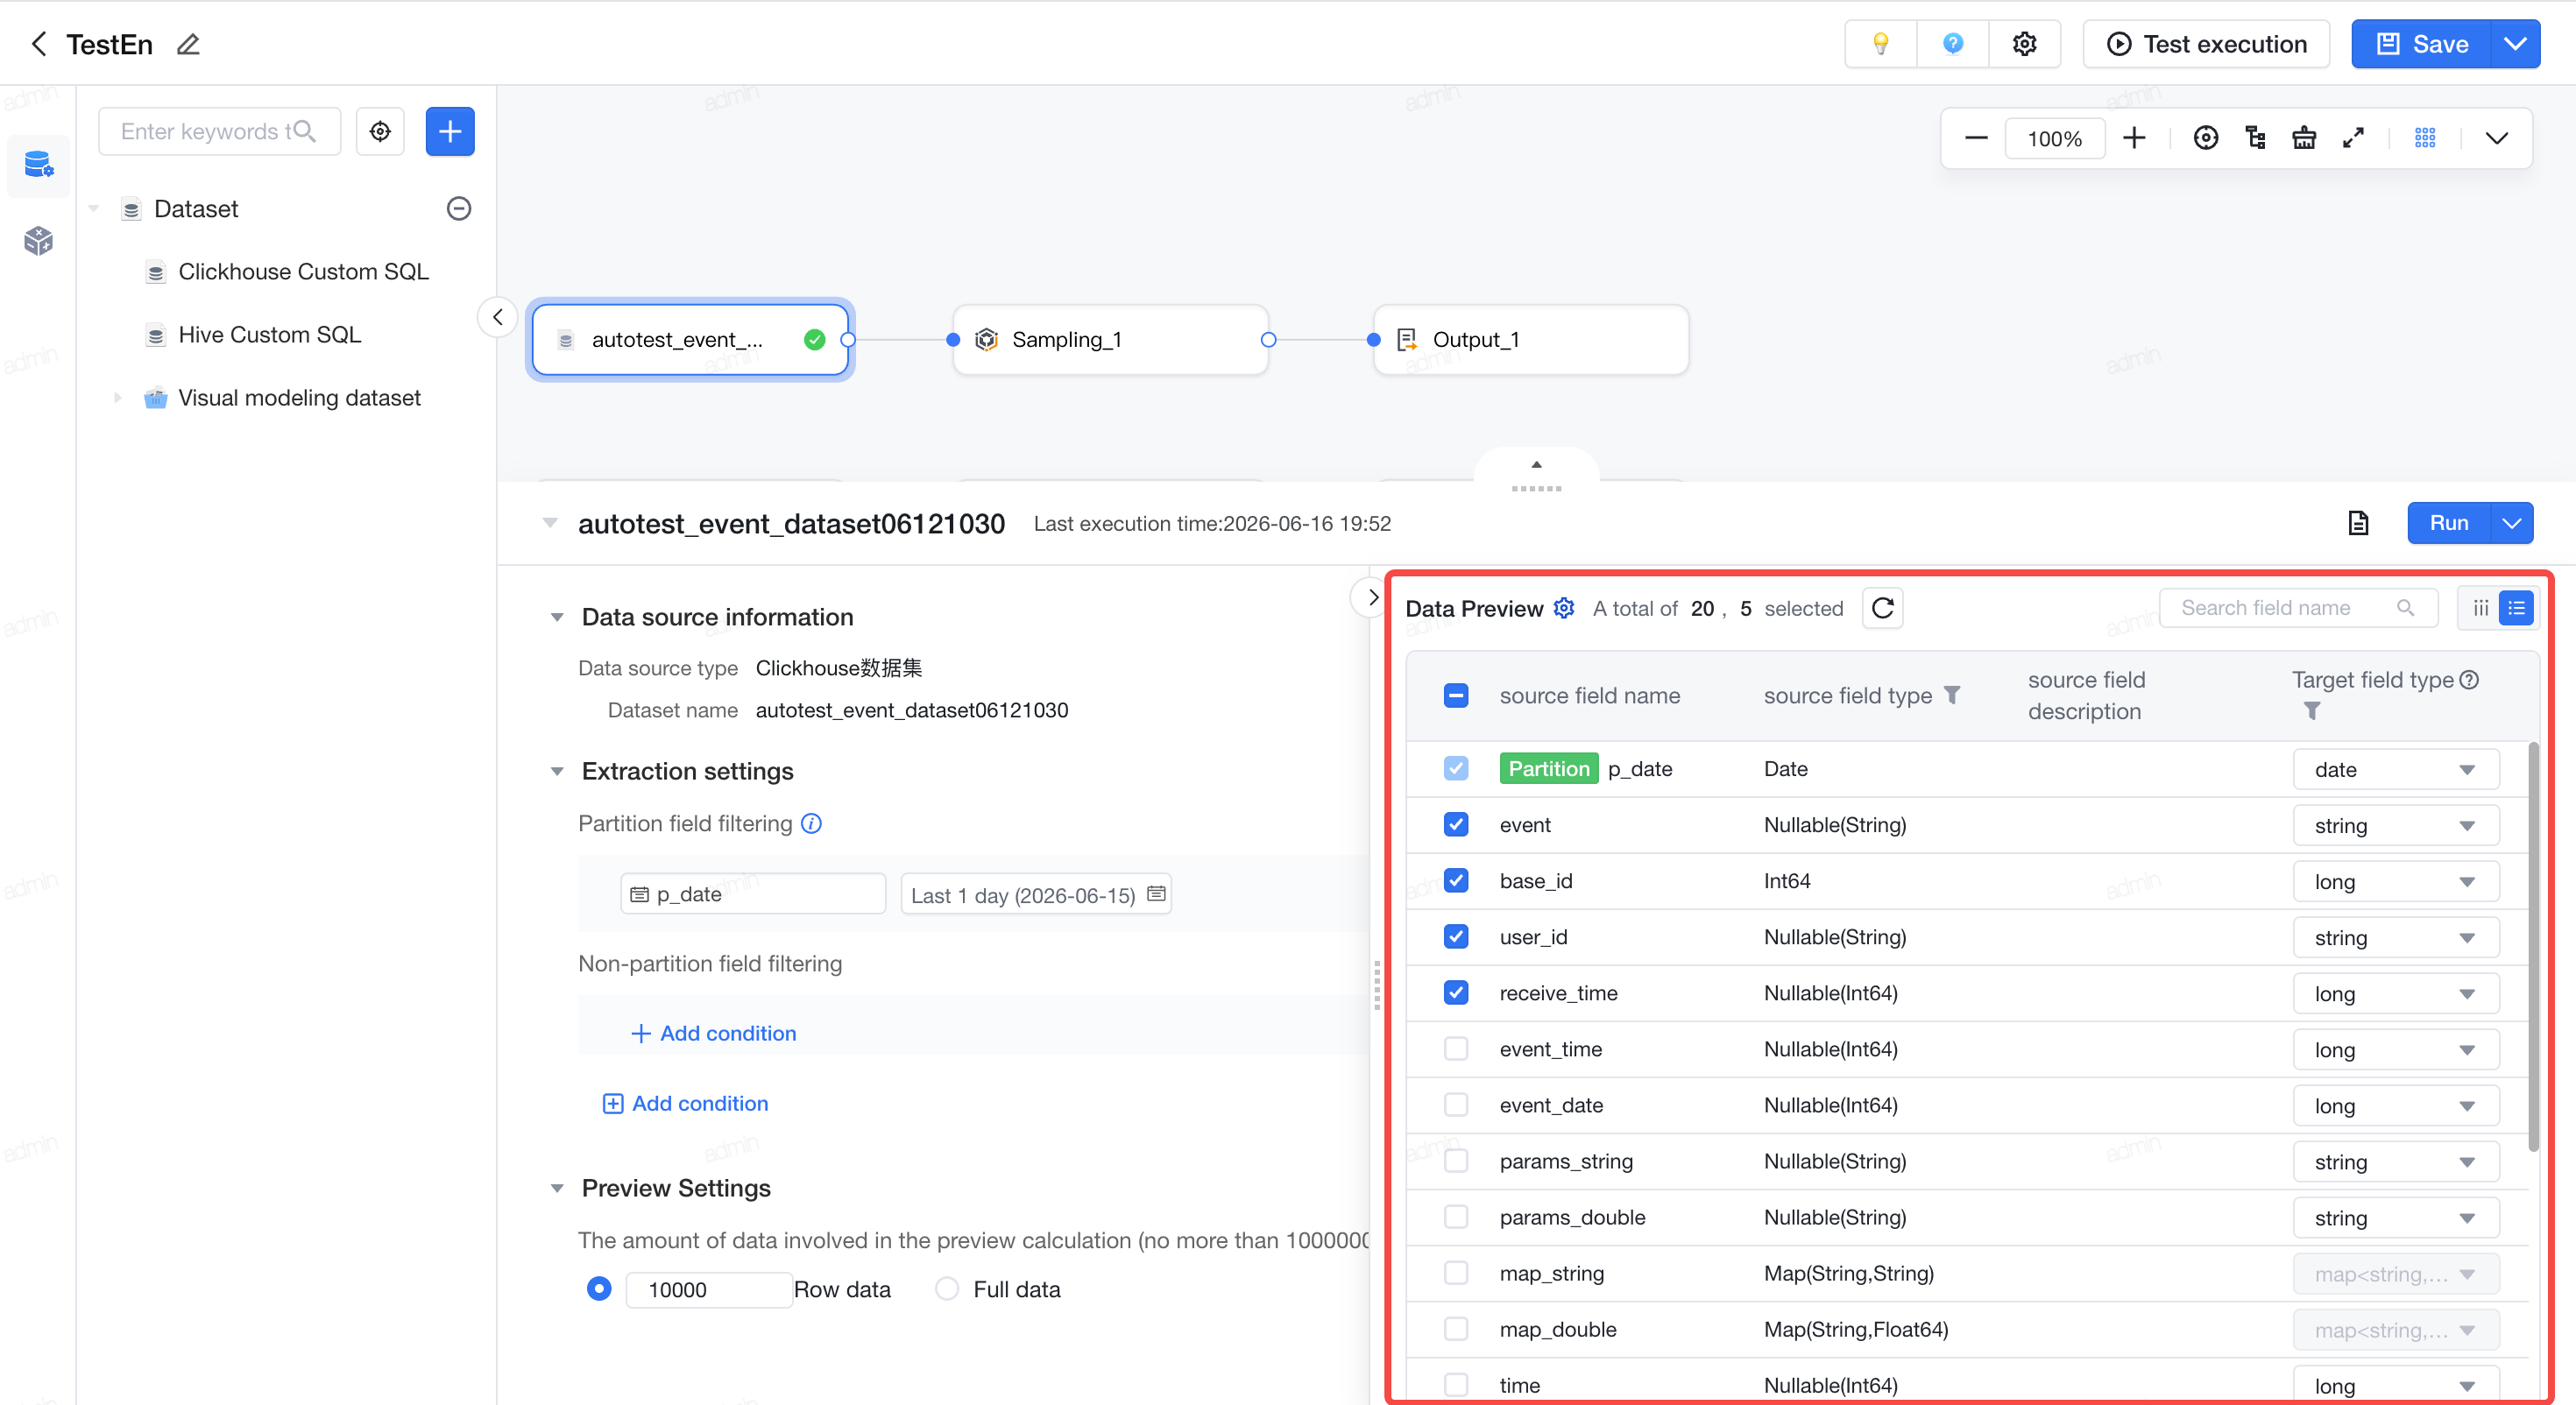Click the fullscreen expand arrows icon

[x=2353, y=138]
